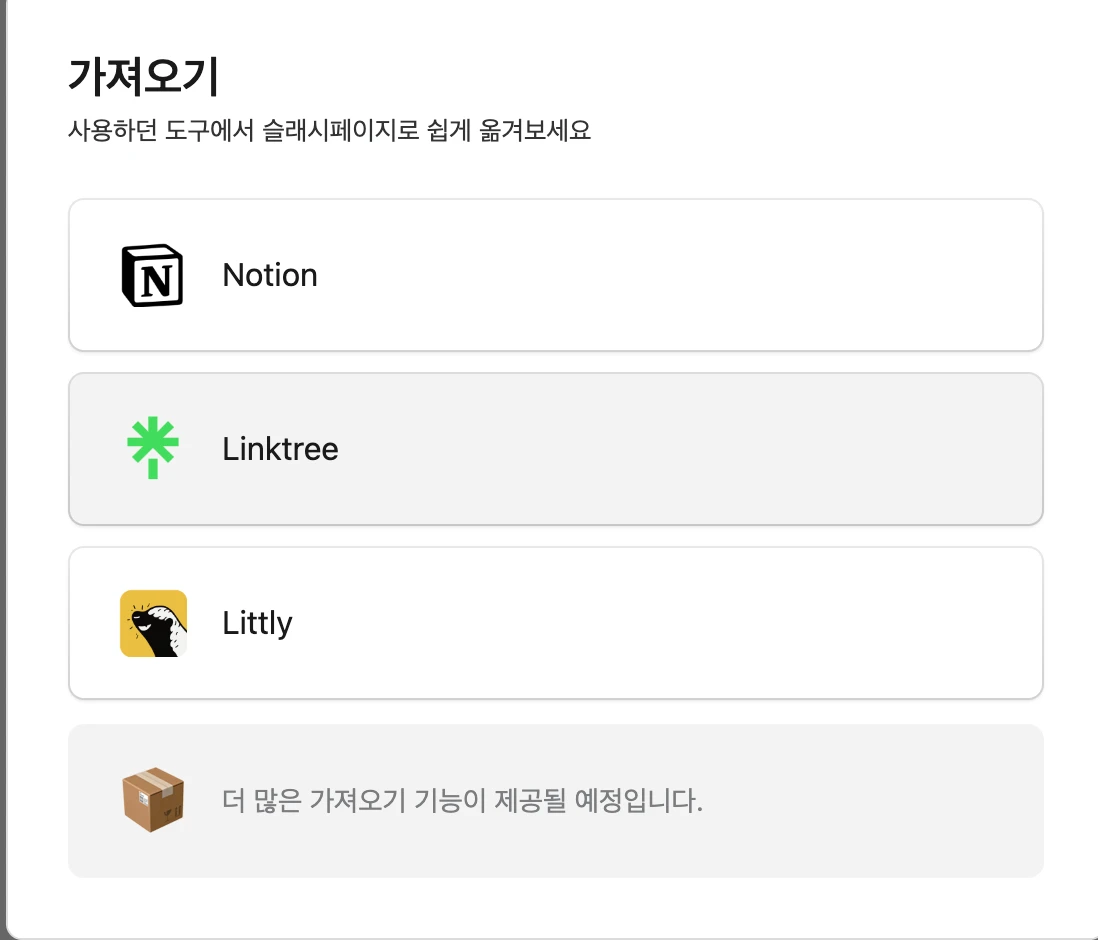The width and height of the screenshot is (1098, 940).
Task: Click the 가져오기 heading title
Action: (144, 76)
